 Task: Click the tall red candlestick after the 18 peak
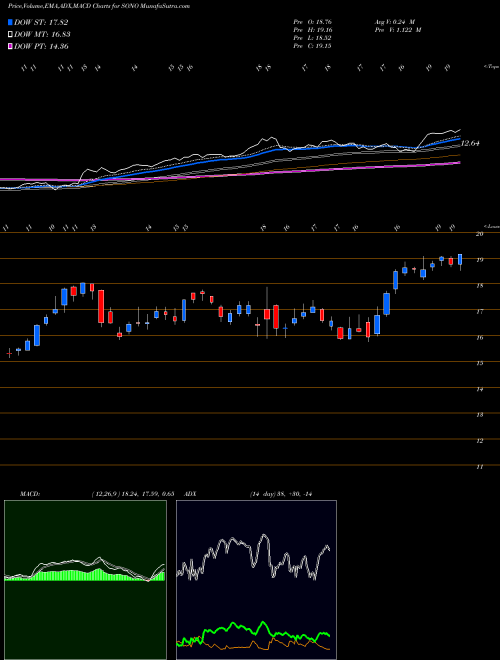tap(101, 307)
